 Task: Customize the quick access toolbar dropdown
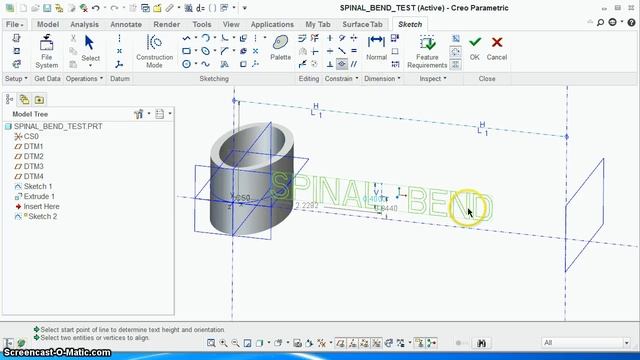click(244, 8)
